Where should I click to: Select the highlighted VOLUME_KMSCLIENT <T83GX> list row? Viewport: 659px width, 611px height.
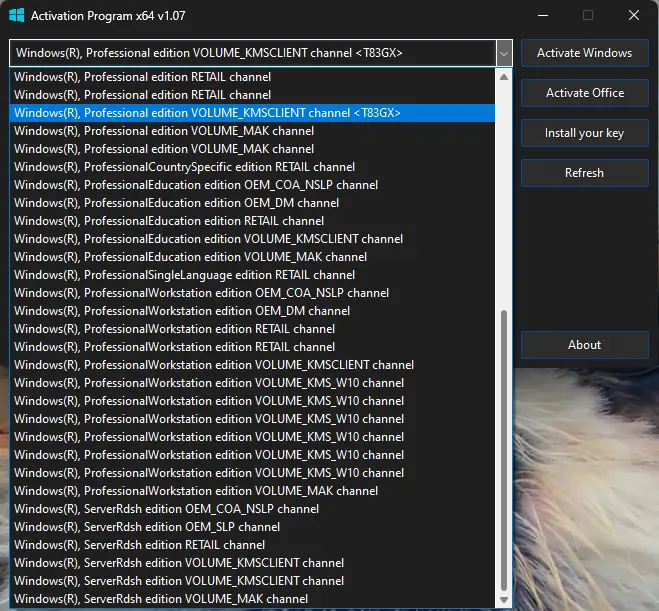point(252,113)
